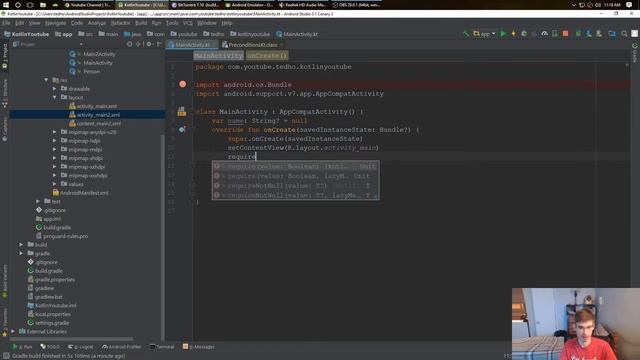Select settings.gradle in the project tree
This screenshot has height=360, width=640.
tap(51, 322)
